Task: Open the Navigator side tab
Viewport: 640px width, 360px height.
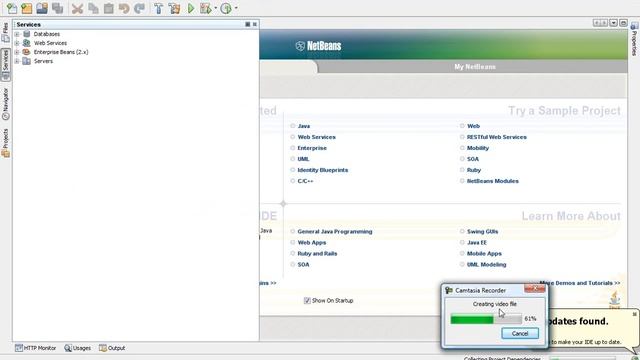Action: click(x=5, y=104)
